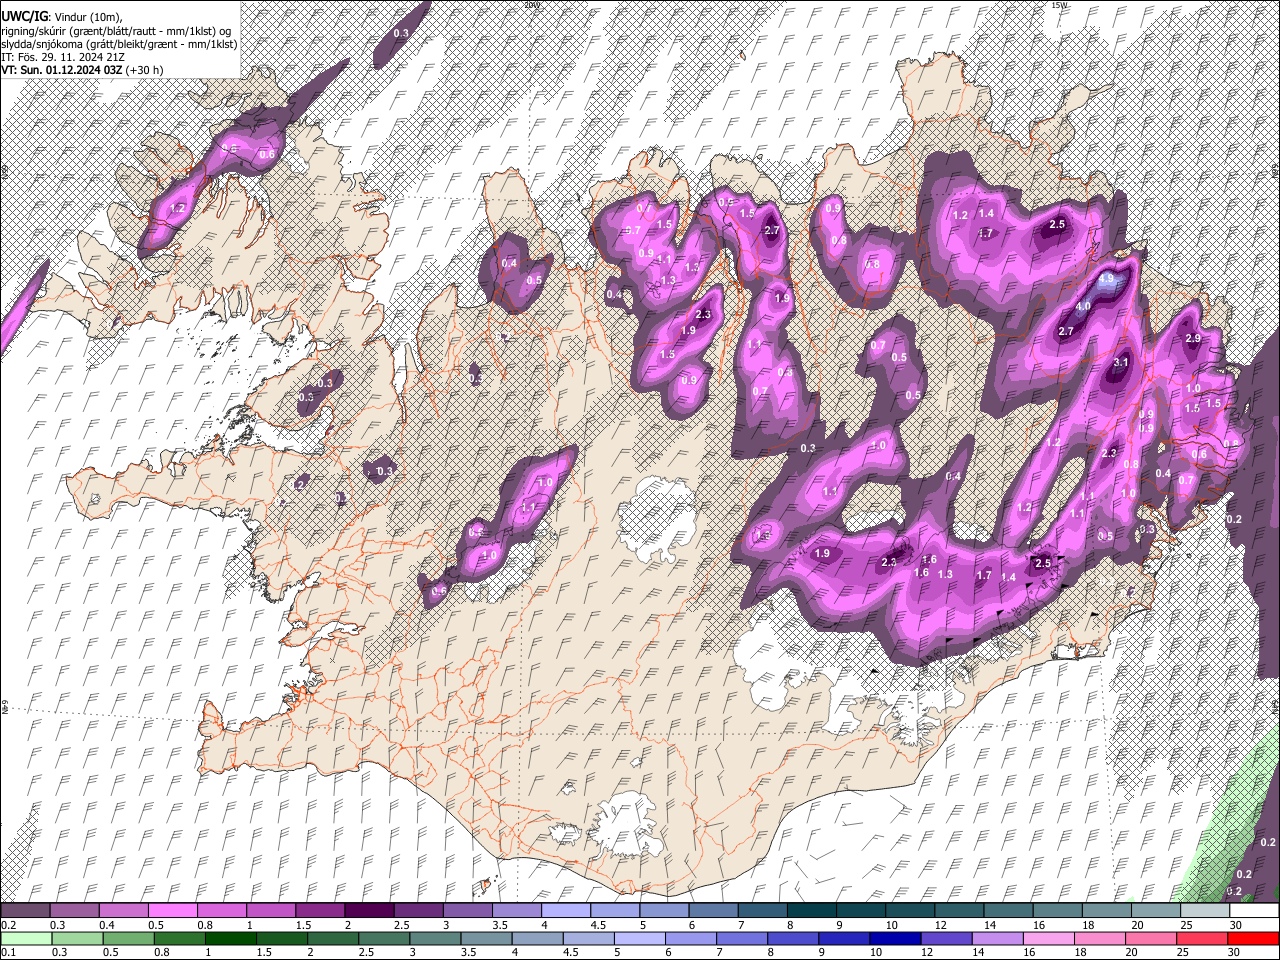Pick the snow scale swatch starting at 1.5
Image resolution: width=1280 pixels, height=960 pixels.
tap(319, 911)
